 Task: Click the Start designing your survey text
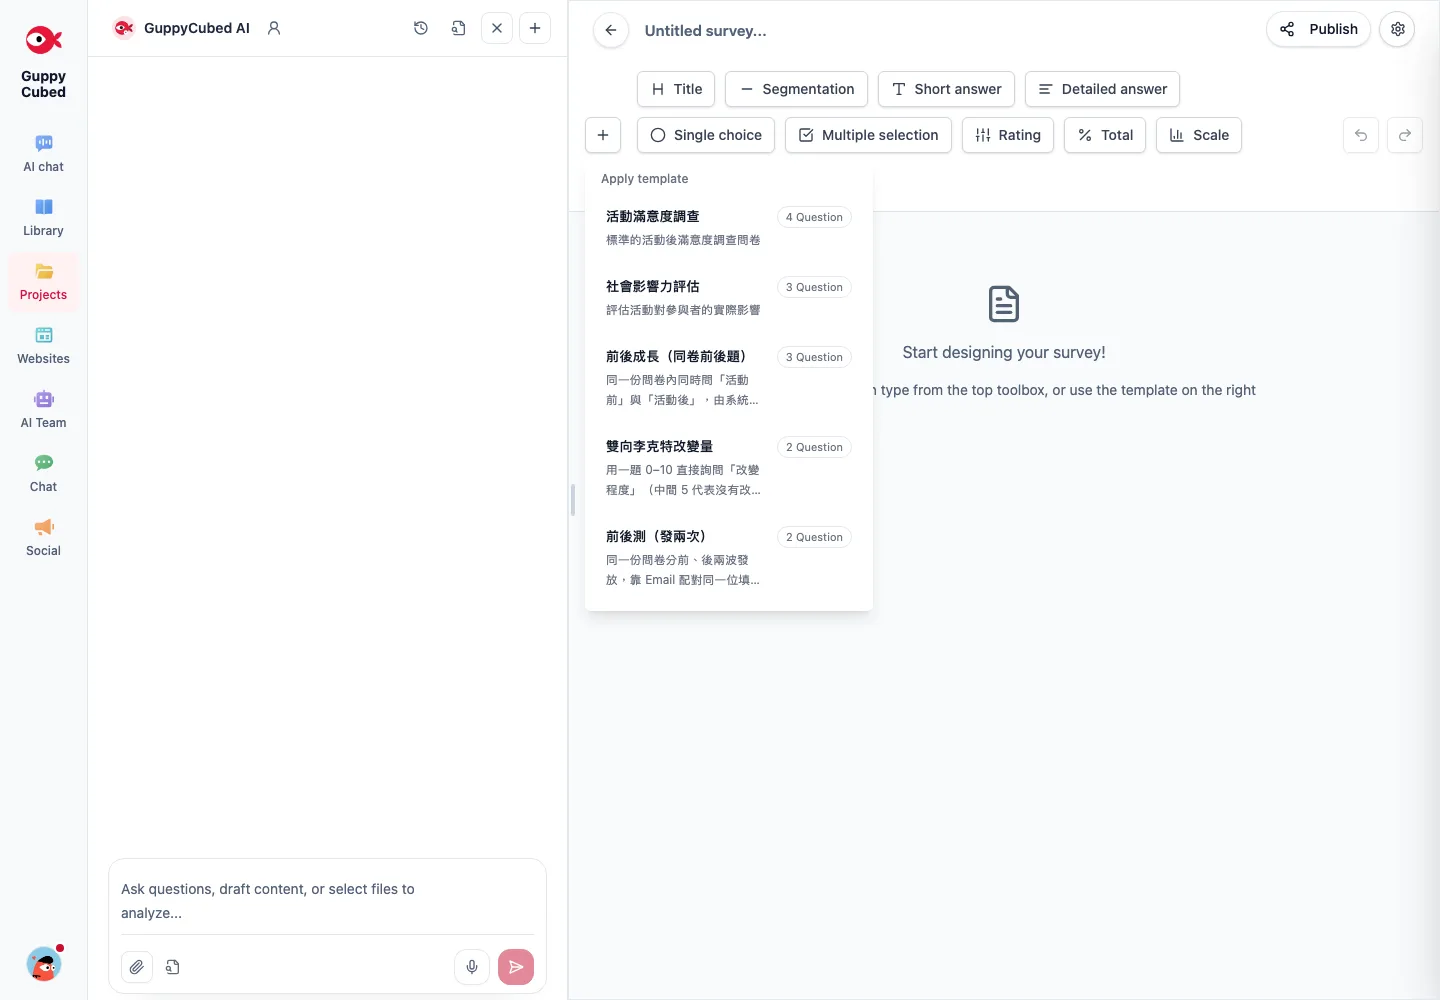1004,352
